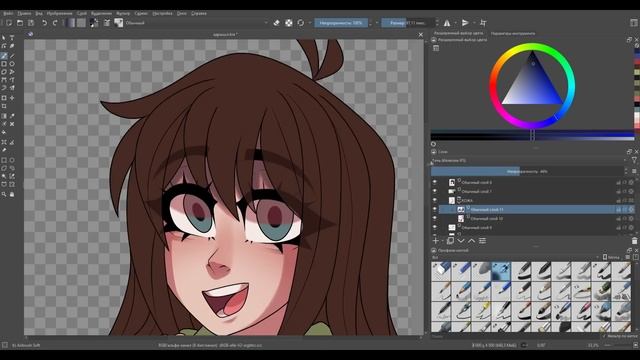
Task: Hide the 'Обычный слой 10' layer
Action: point(434,218)
